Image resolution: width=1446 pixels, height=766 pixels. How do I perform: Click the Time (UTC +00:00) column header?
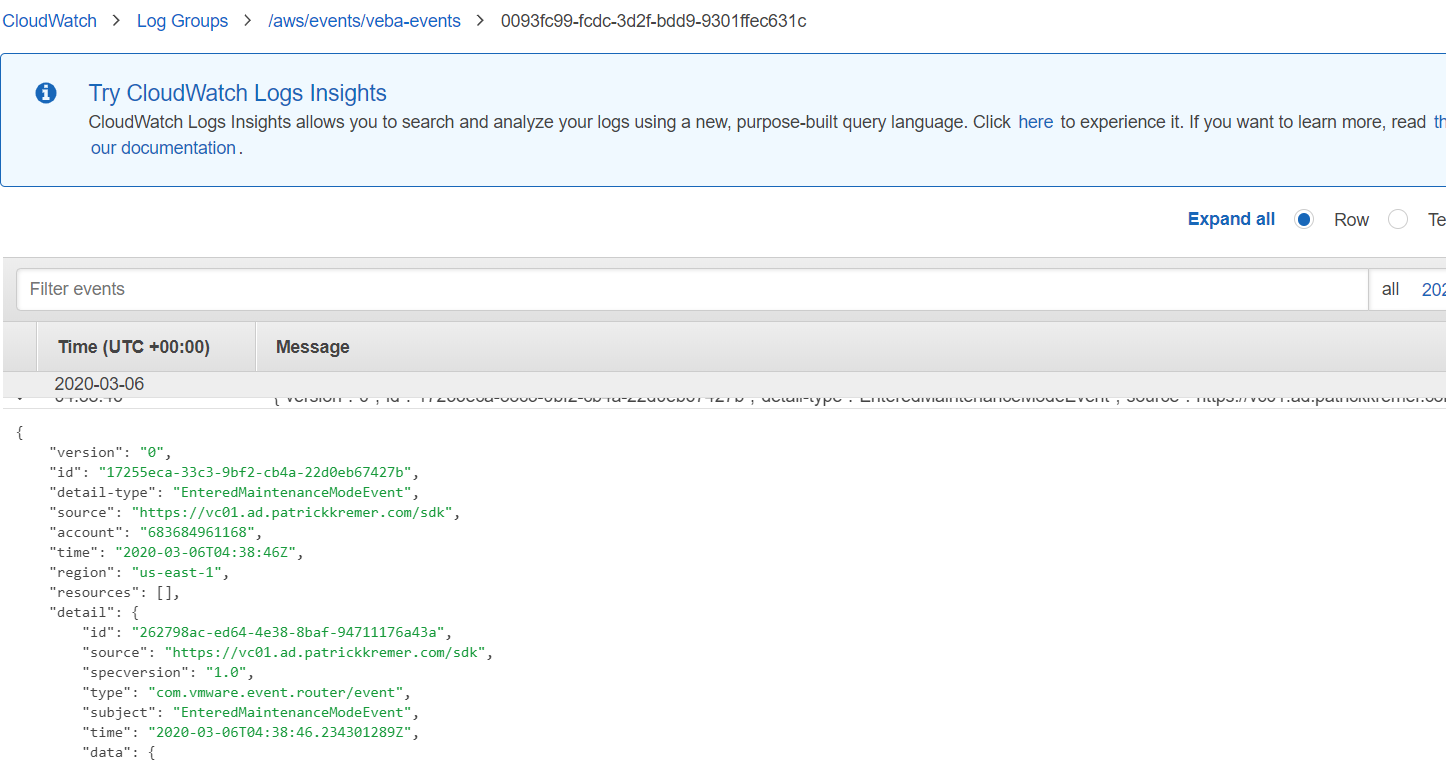point(134,347)
